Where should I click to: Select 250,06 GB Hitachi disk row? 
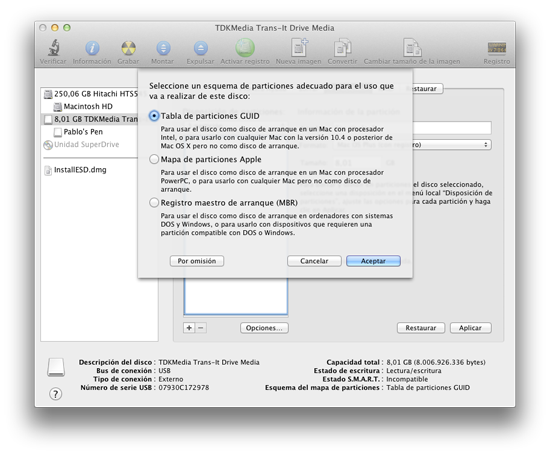pos(89,94)
